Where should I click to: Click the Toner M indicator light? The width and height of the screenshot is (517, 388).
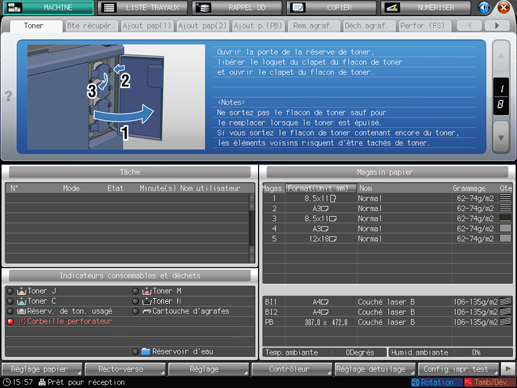coord(135,291)
